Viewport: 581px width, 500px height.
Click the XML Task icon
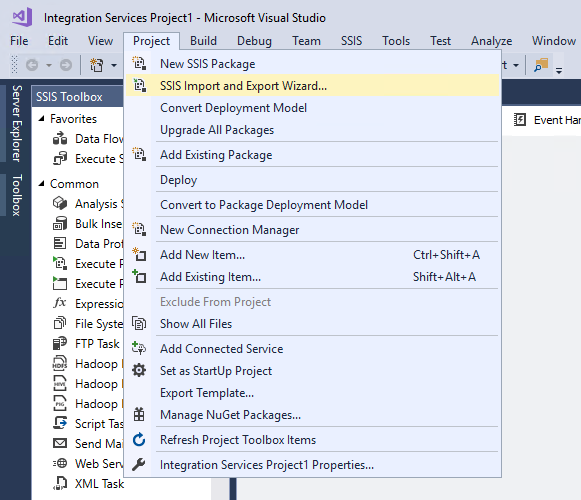click(x=60, y=483)
